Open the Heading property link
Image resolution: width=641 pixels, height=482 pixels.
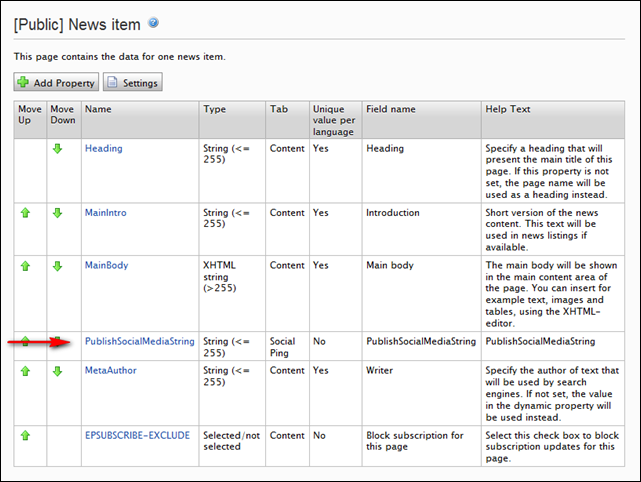point(103,148)
